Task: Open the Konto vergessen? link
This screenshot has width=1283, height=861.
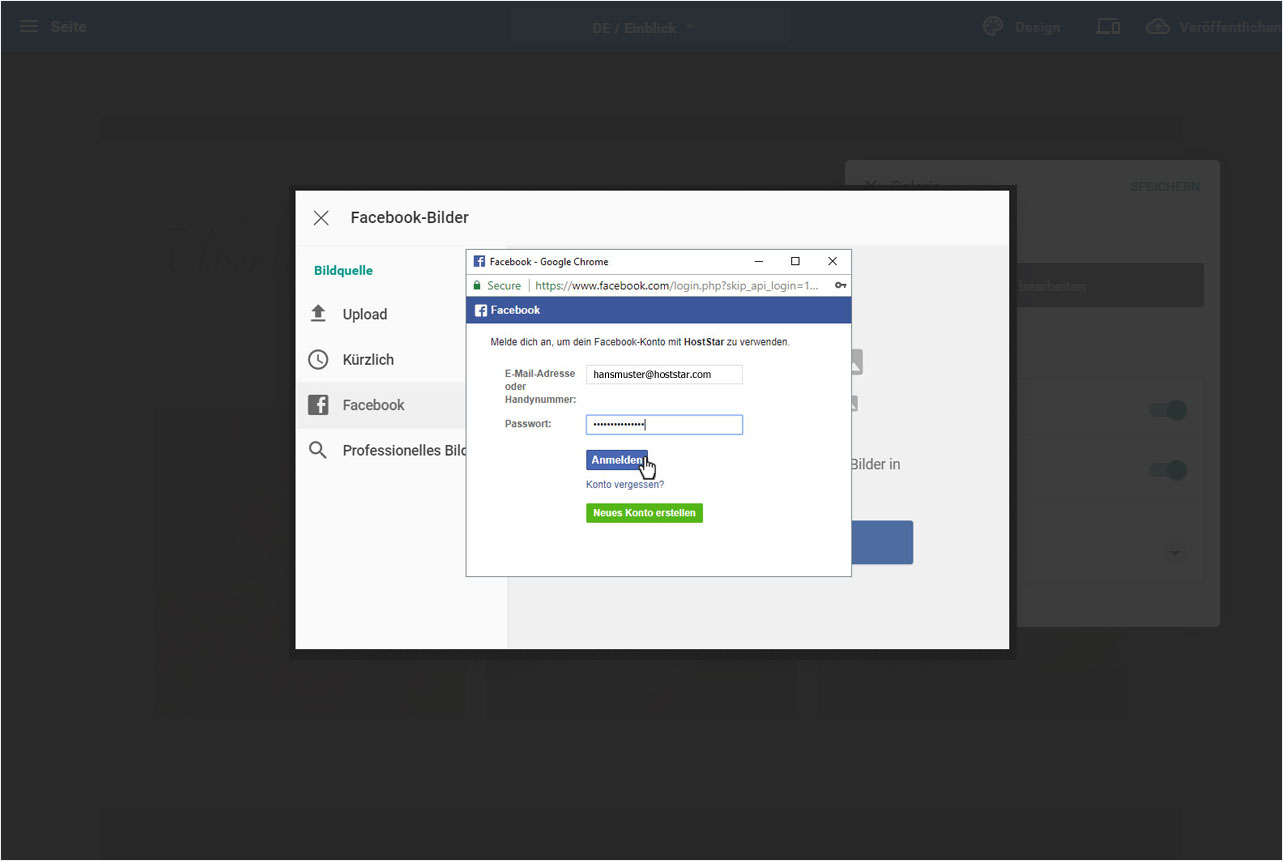Action: coord(625,485)
